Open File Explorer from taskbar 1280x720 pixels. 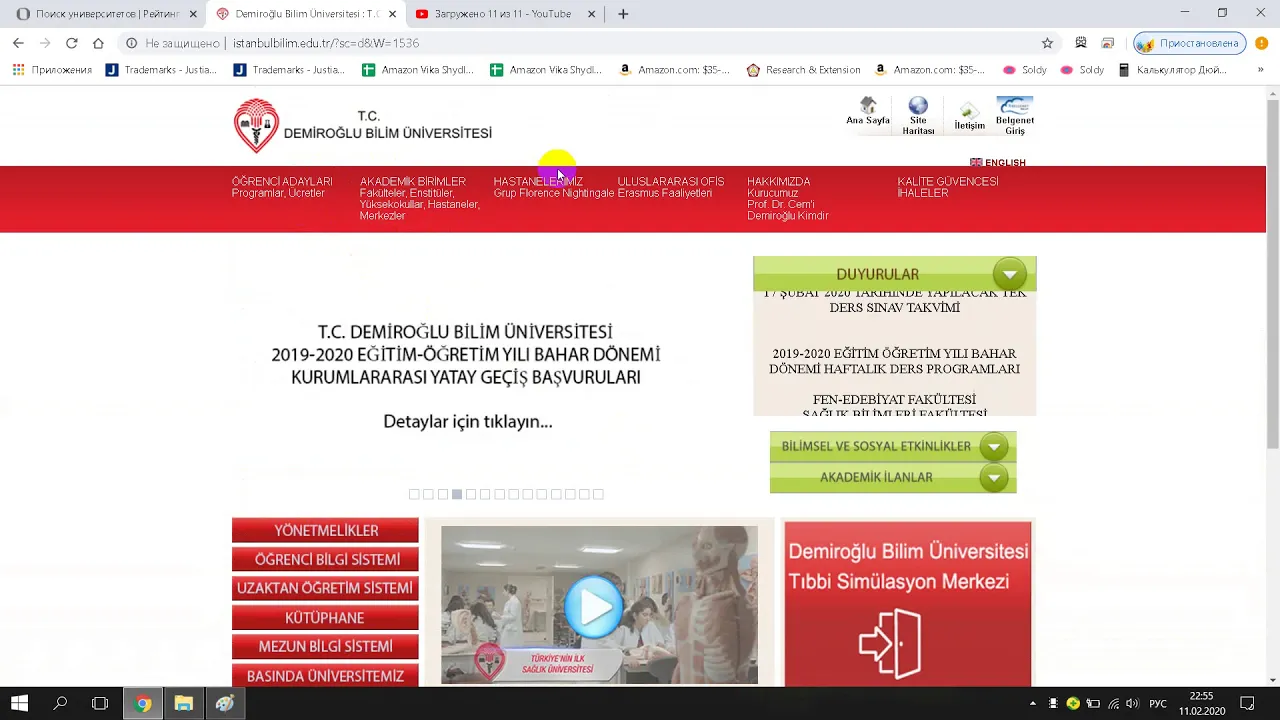pos(183,703)
